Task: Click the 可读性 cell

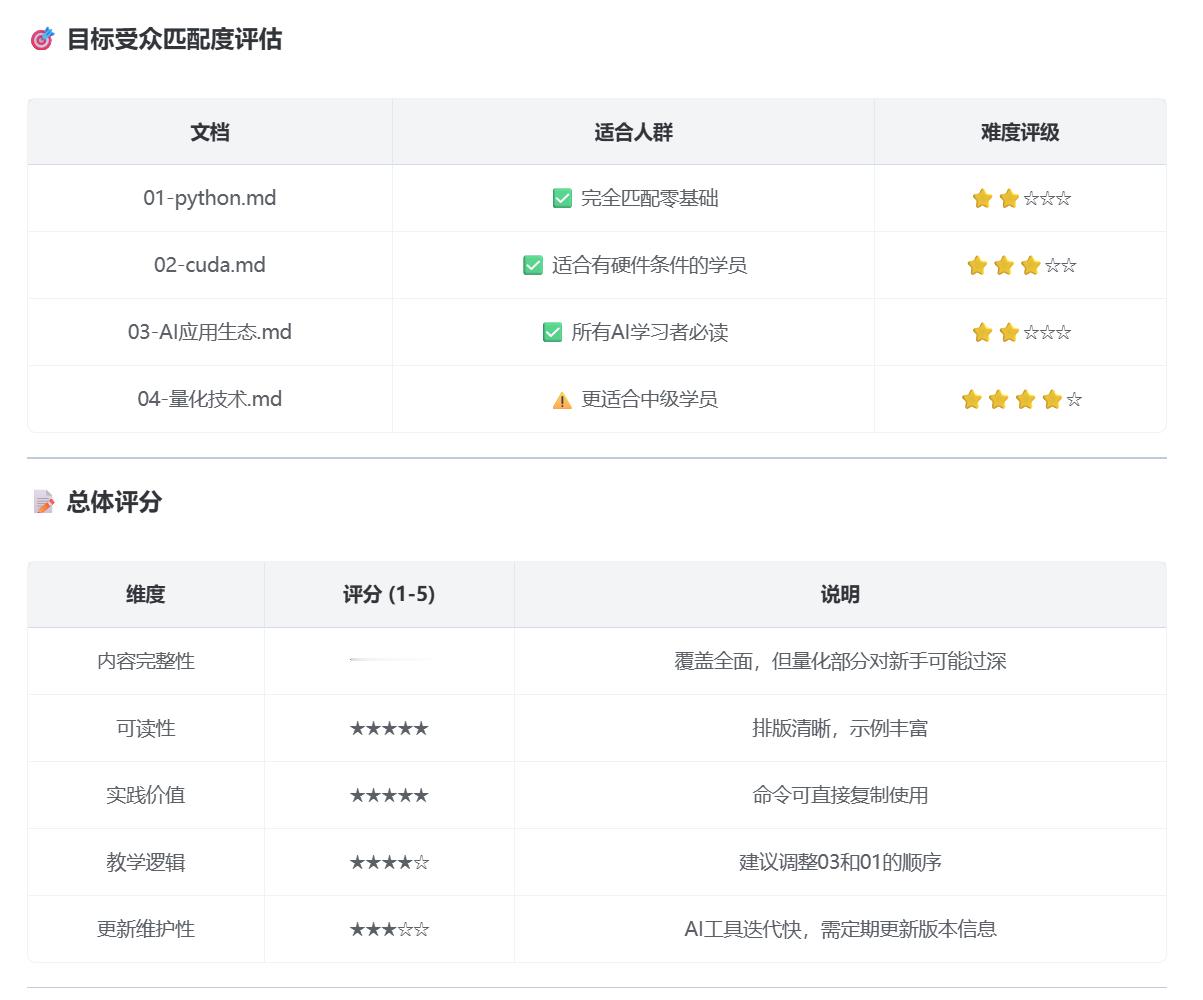Action: point(146,728)
